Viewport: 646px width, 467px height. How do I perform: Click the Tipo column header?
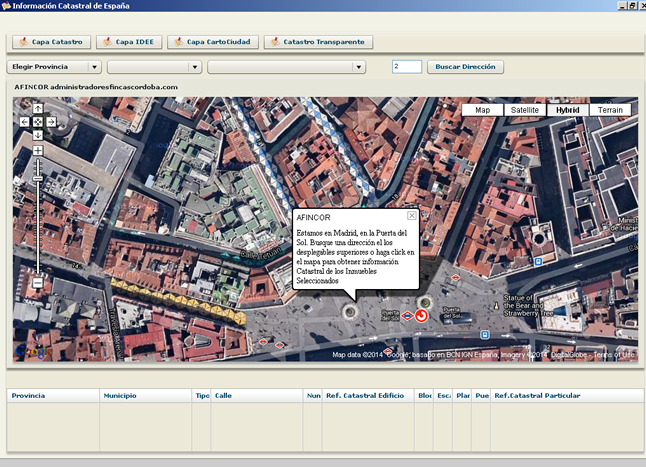pos(201,396)
